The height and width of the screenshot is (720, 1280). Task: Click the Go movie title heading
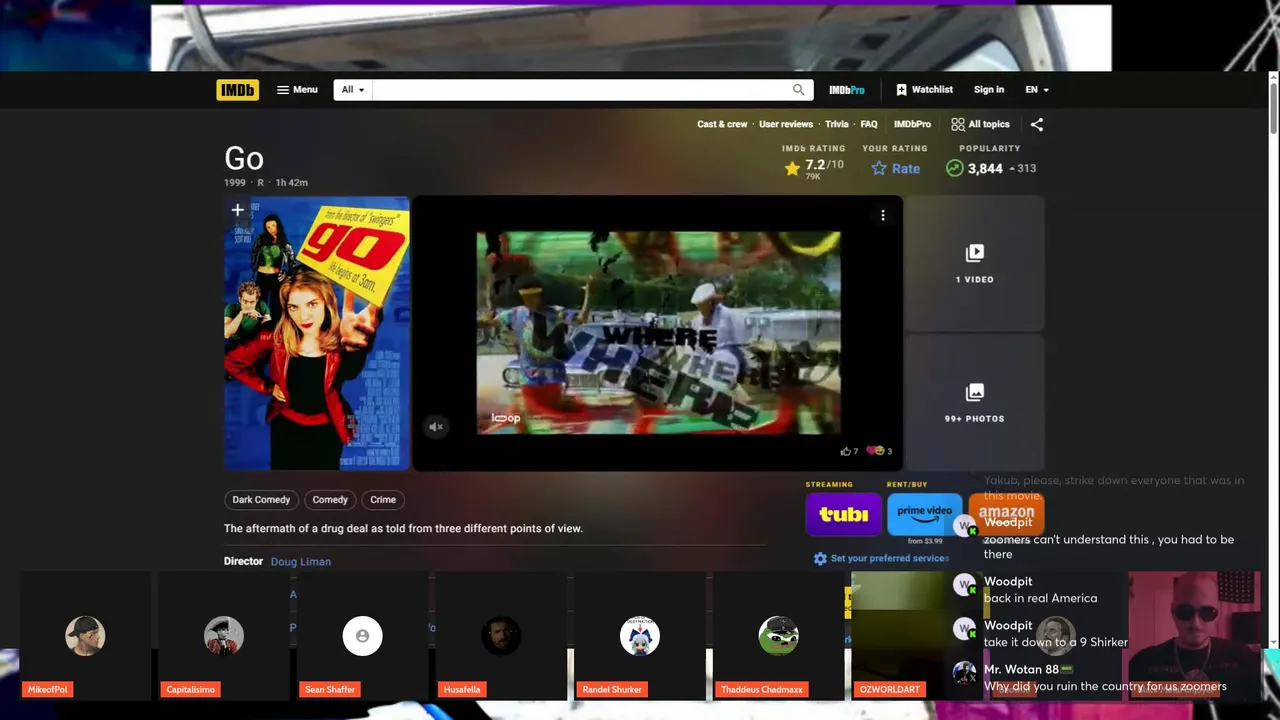[x=244, y=158]
